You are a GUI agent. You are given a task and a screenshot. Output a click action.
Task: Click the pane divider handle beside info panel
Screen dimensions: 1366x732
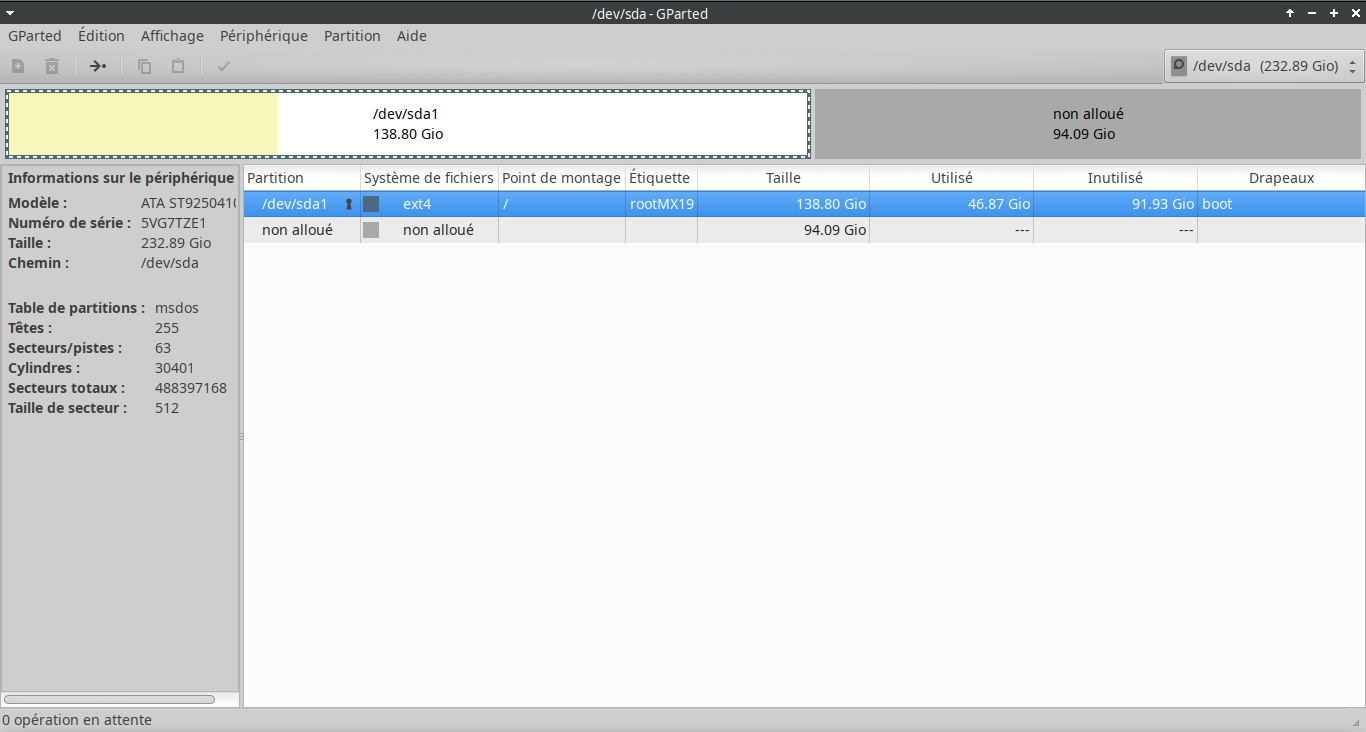pos(241,437)
